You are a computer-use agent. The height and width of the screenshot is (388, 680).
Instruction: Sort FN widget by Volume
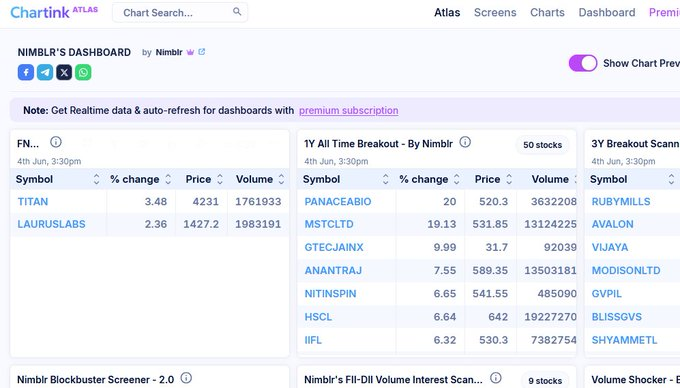(281, 179)
